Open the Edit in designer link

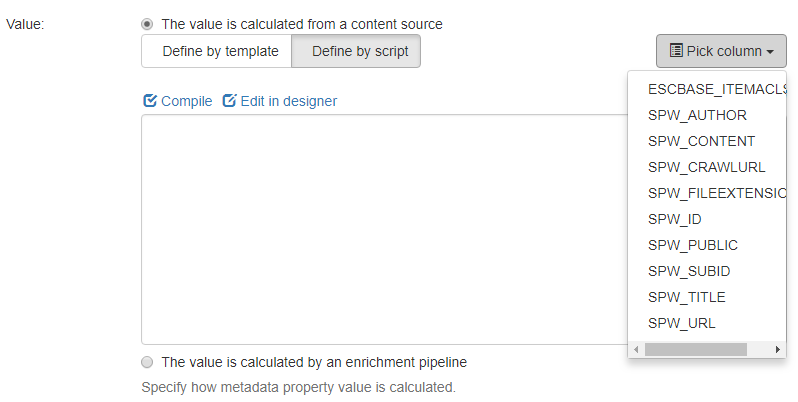[x=288, y=101]
